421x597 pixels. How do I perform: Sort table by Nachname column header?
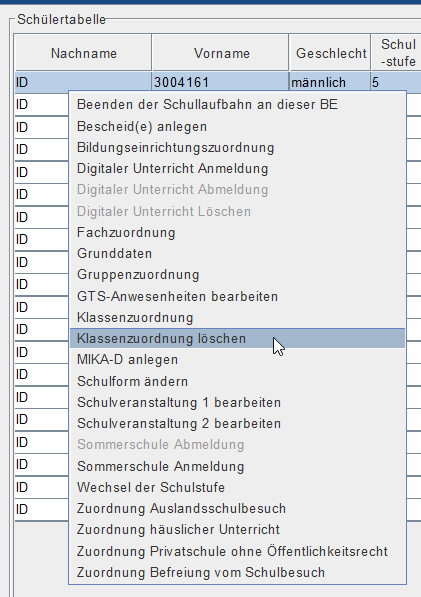point(83,53)
